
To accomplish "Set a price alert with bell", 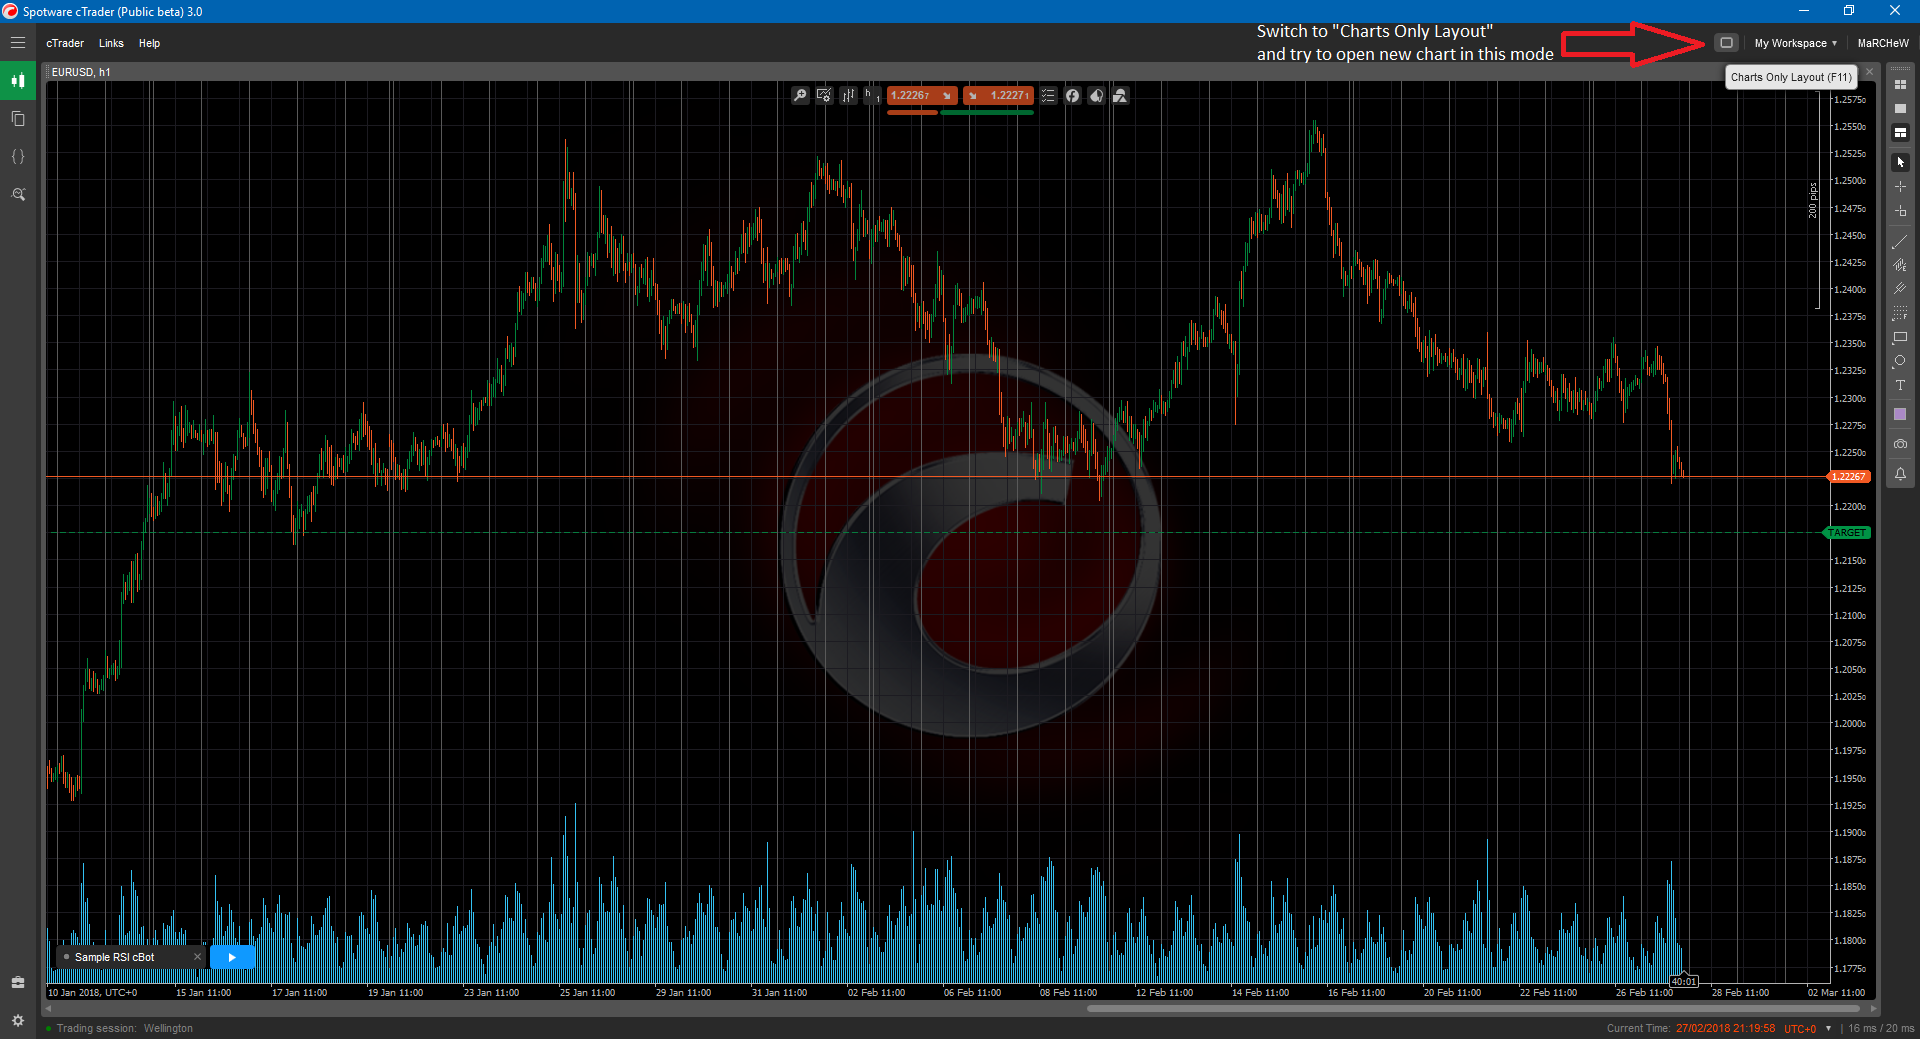I will point(1900,474).
